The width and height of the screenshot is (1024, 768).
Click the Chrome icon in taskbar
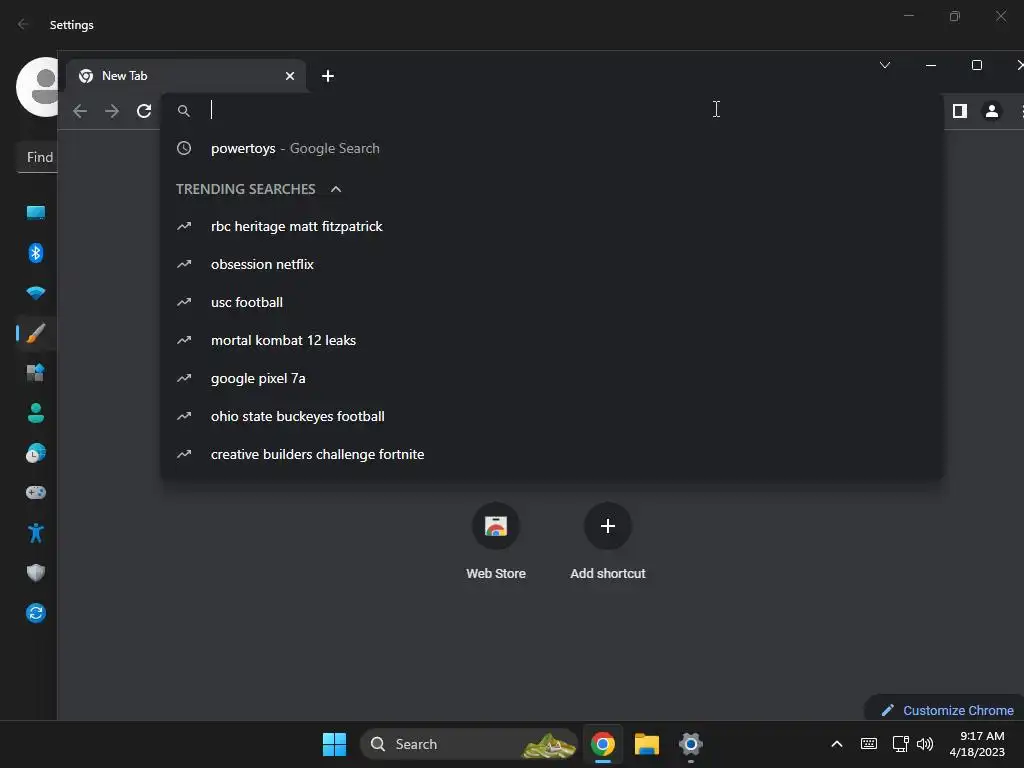click(603, 744)
